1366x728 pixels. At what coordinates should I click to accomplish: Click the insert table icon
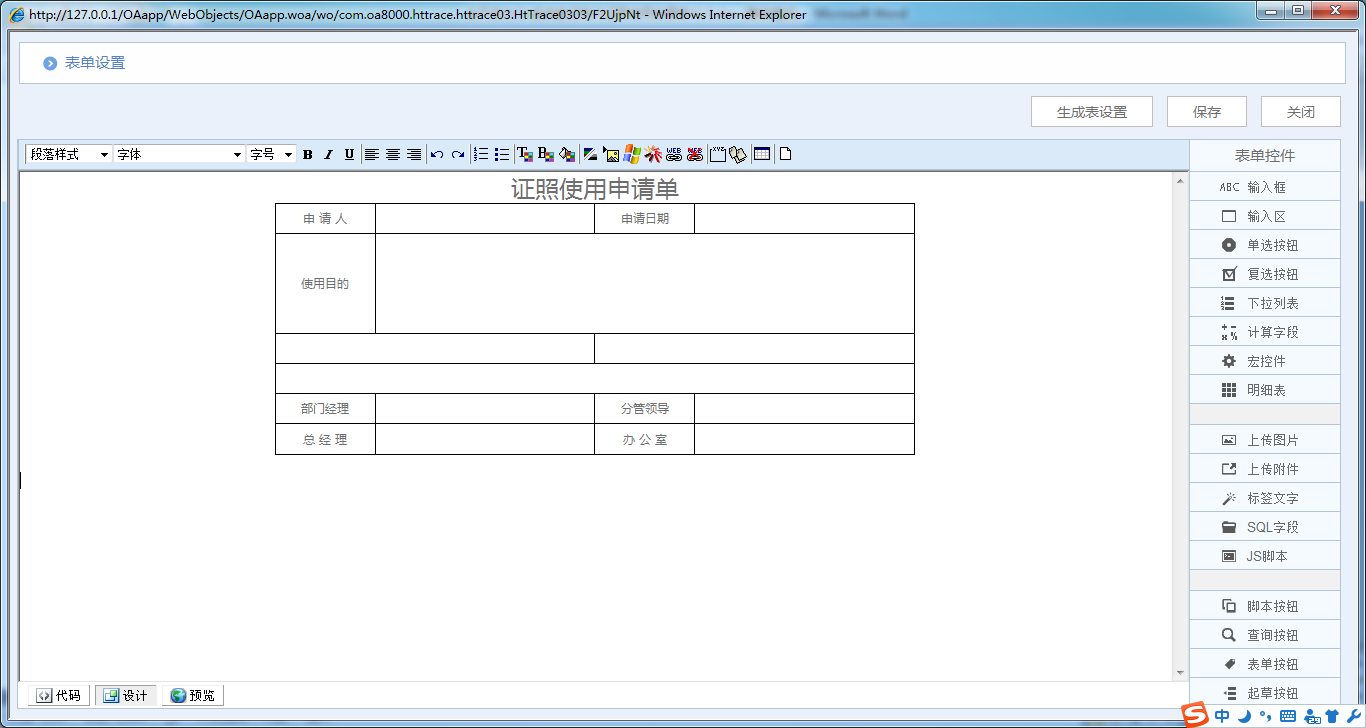point(762,154)
